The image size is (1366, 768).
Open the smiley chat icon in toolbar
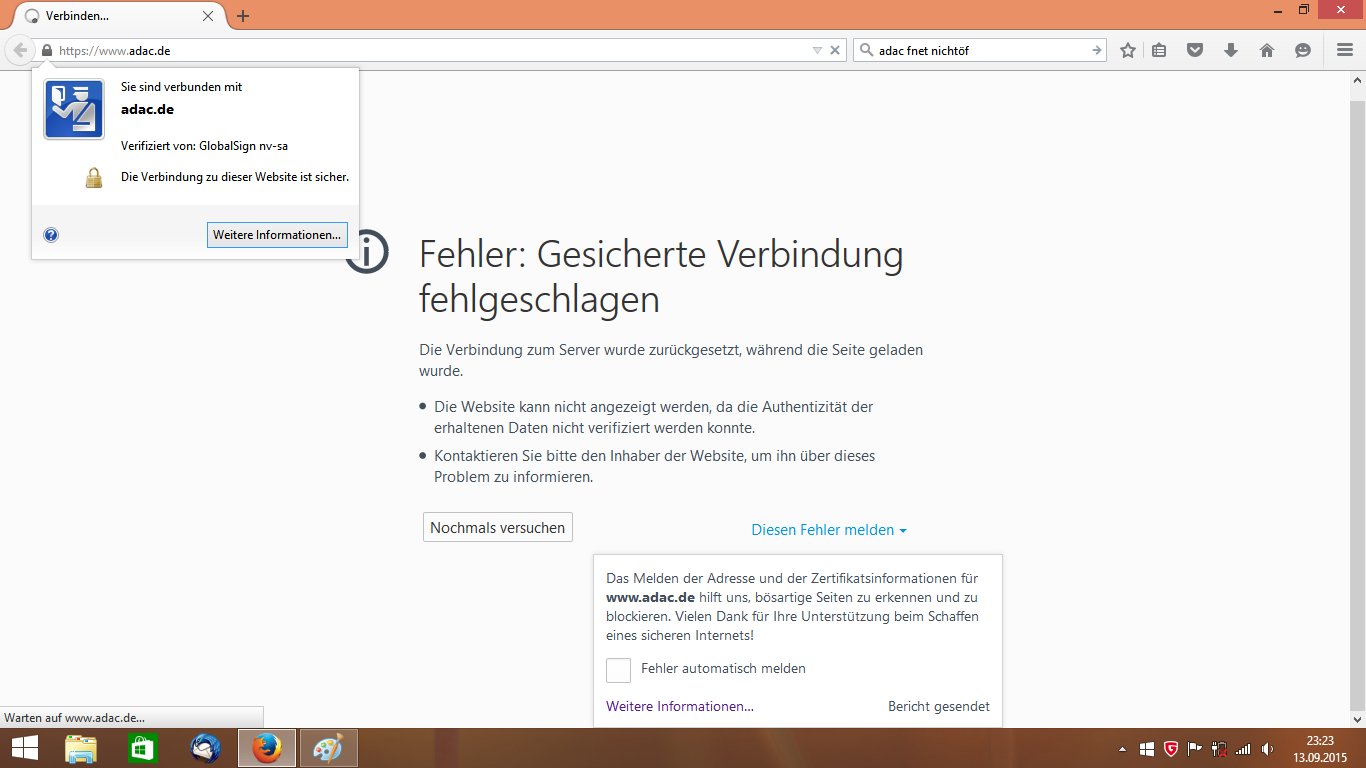[1303, 50]
